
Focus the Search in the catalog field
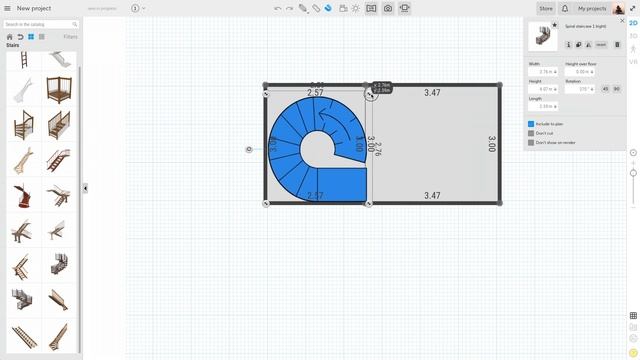(x=40, y=24)
